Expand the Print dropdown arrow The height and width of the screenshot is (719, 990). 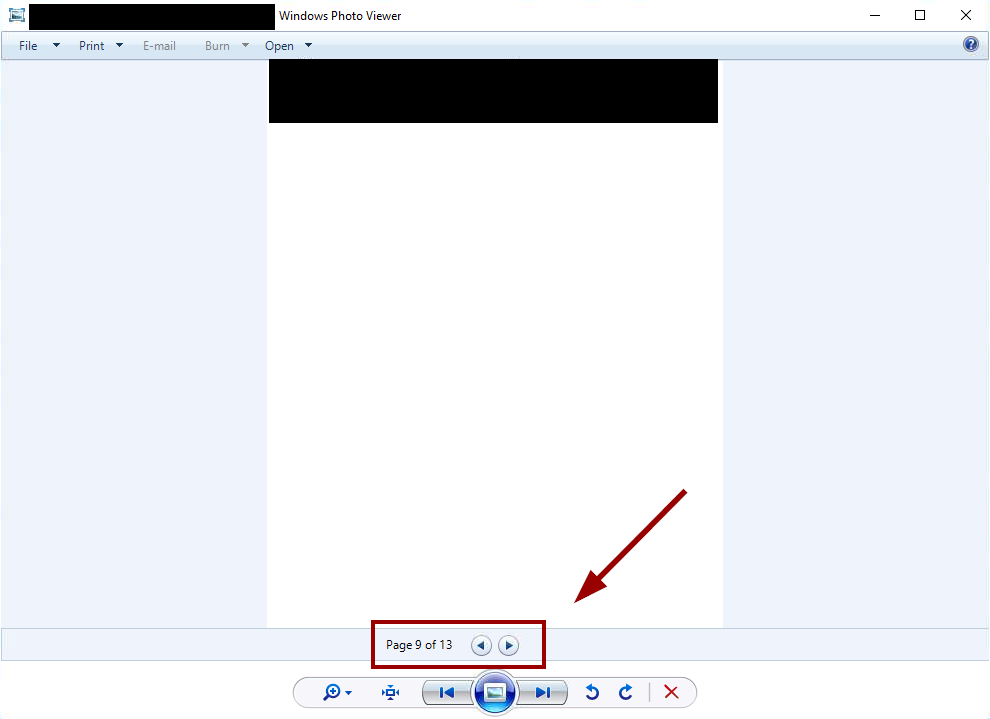[119, 45]
